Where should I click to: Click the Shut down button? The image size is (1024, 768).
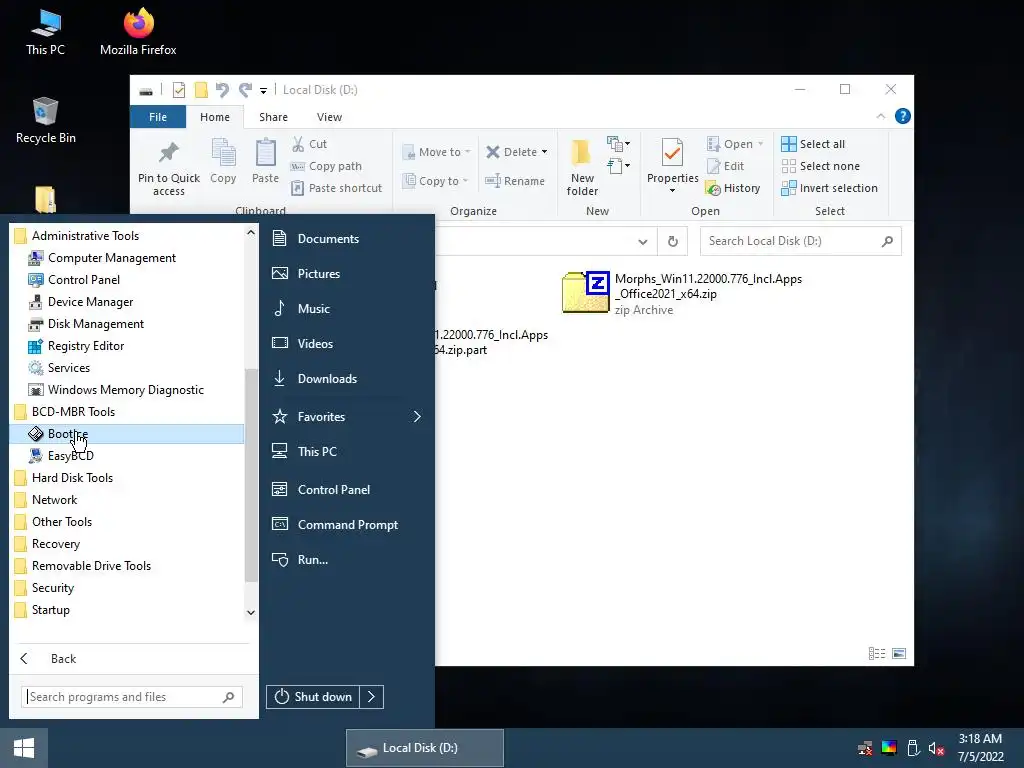[x=313, y=697]
